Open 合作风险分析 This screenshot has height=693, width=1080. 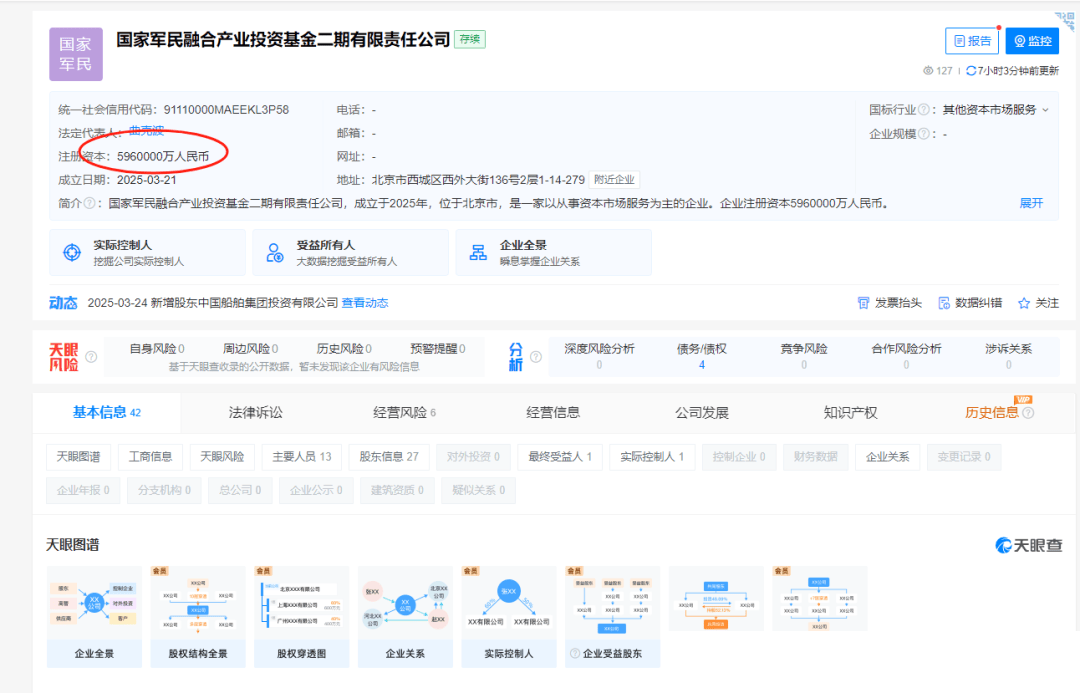point(906,356)
